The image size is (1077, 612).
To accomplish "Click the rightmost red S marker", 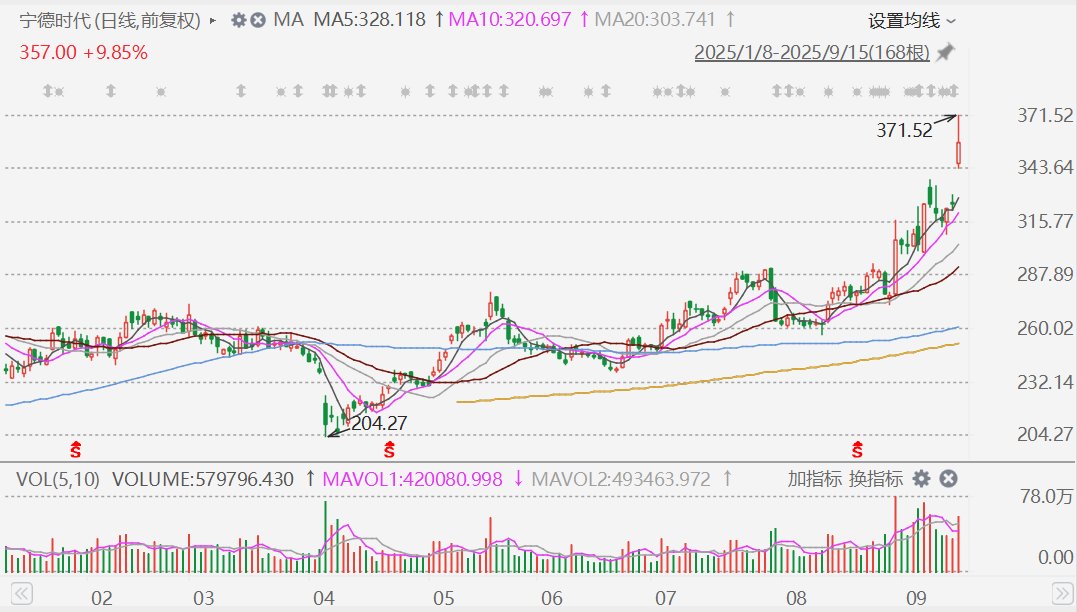I will [857, 447].
